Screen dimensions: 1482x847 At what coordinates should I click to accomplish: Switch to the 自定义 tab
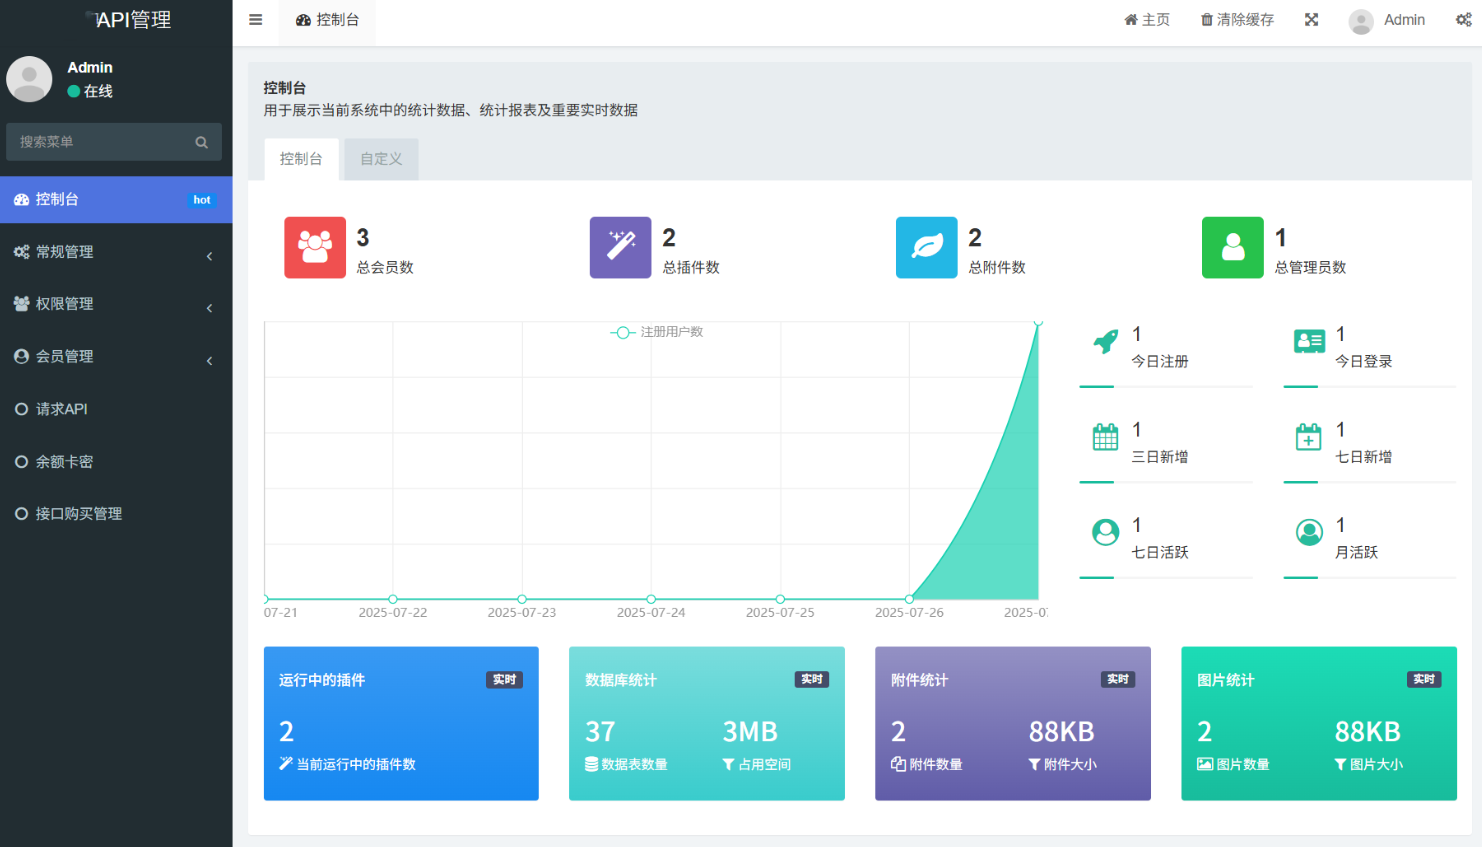point(381,159)
